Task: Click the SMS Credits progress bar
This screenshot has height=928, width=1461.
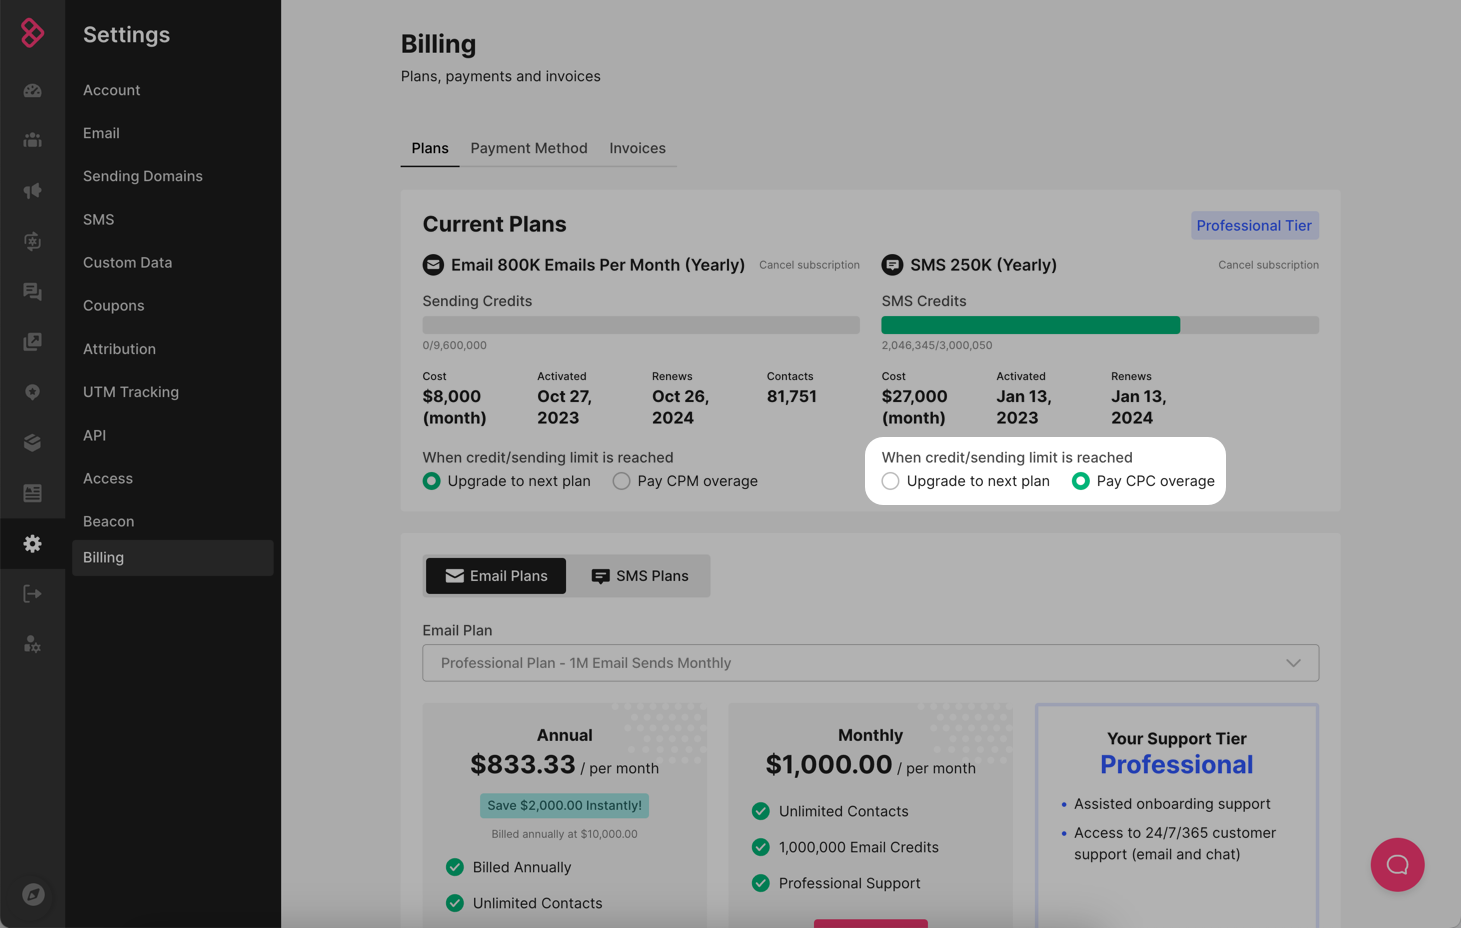Action: (x=1099, y=325)
